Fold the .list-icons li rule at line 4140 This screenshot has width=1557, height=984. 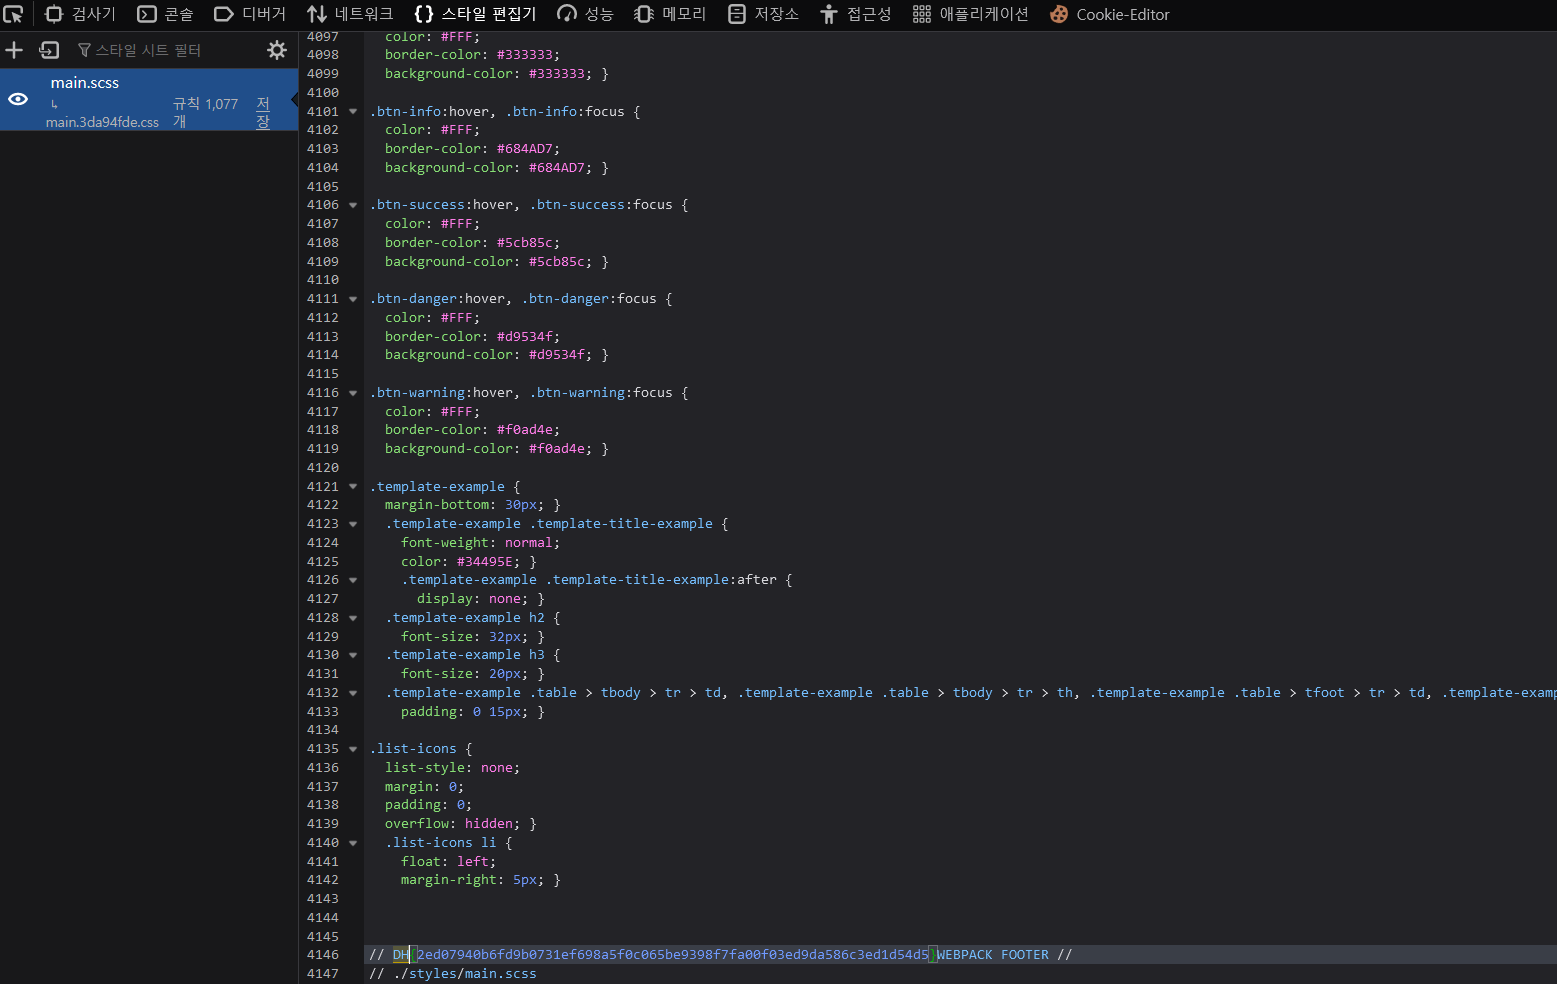(x=353, y=843)
